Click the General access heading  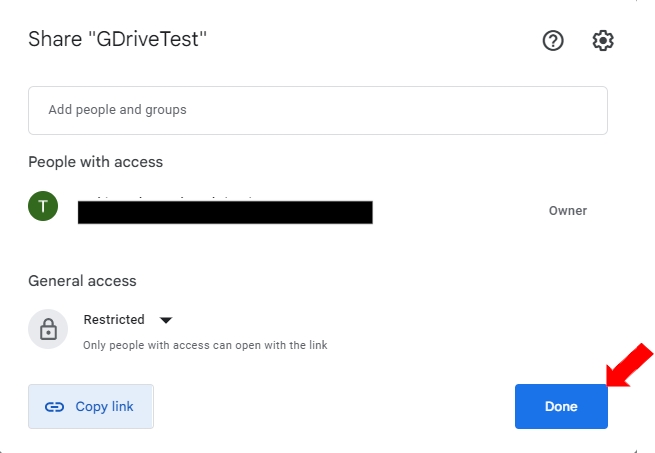[x=82, y=281]
